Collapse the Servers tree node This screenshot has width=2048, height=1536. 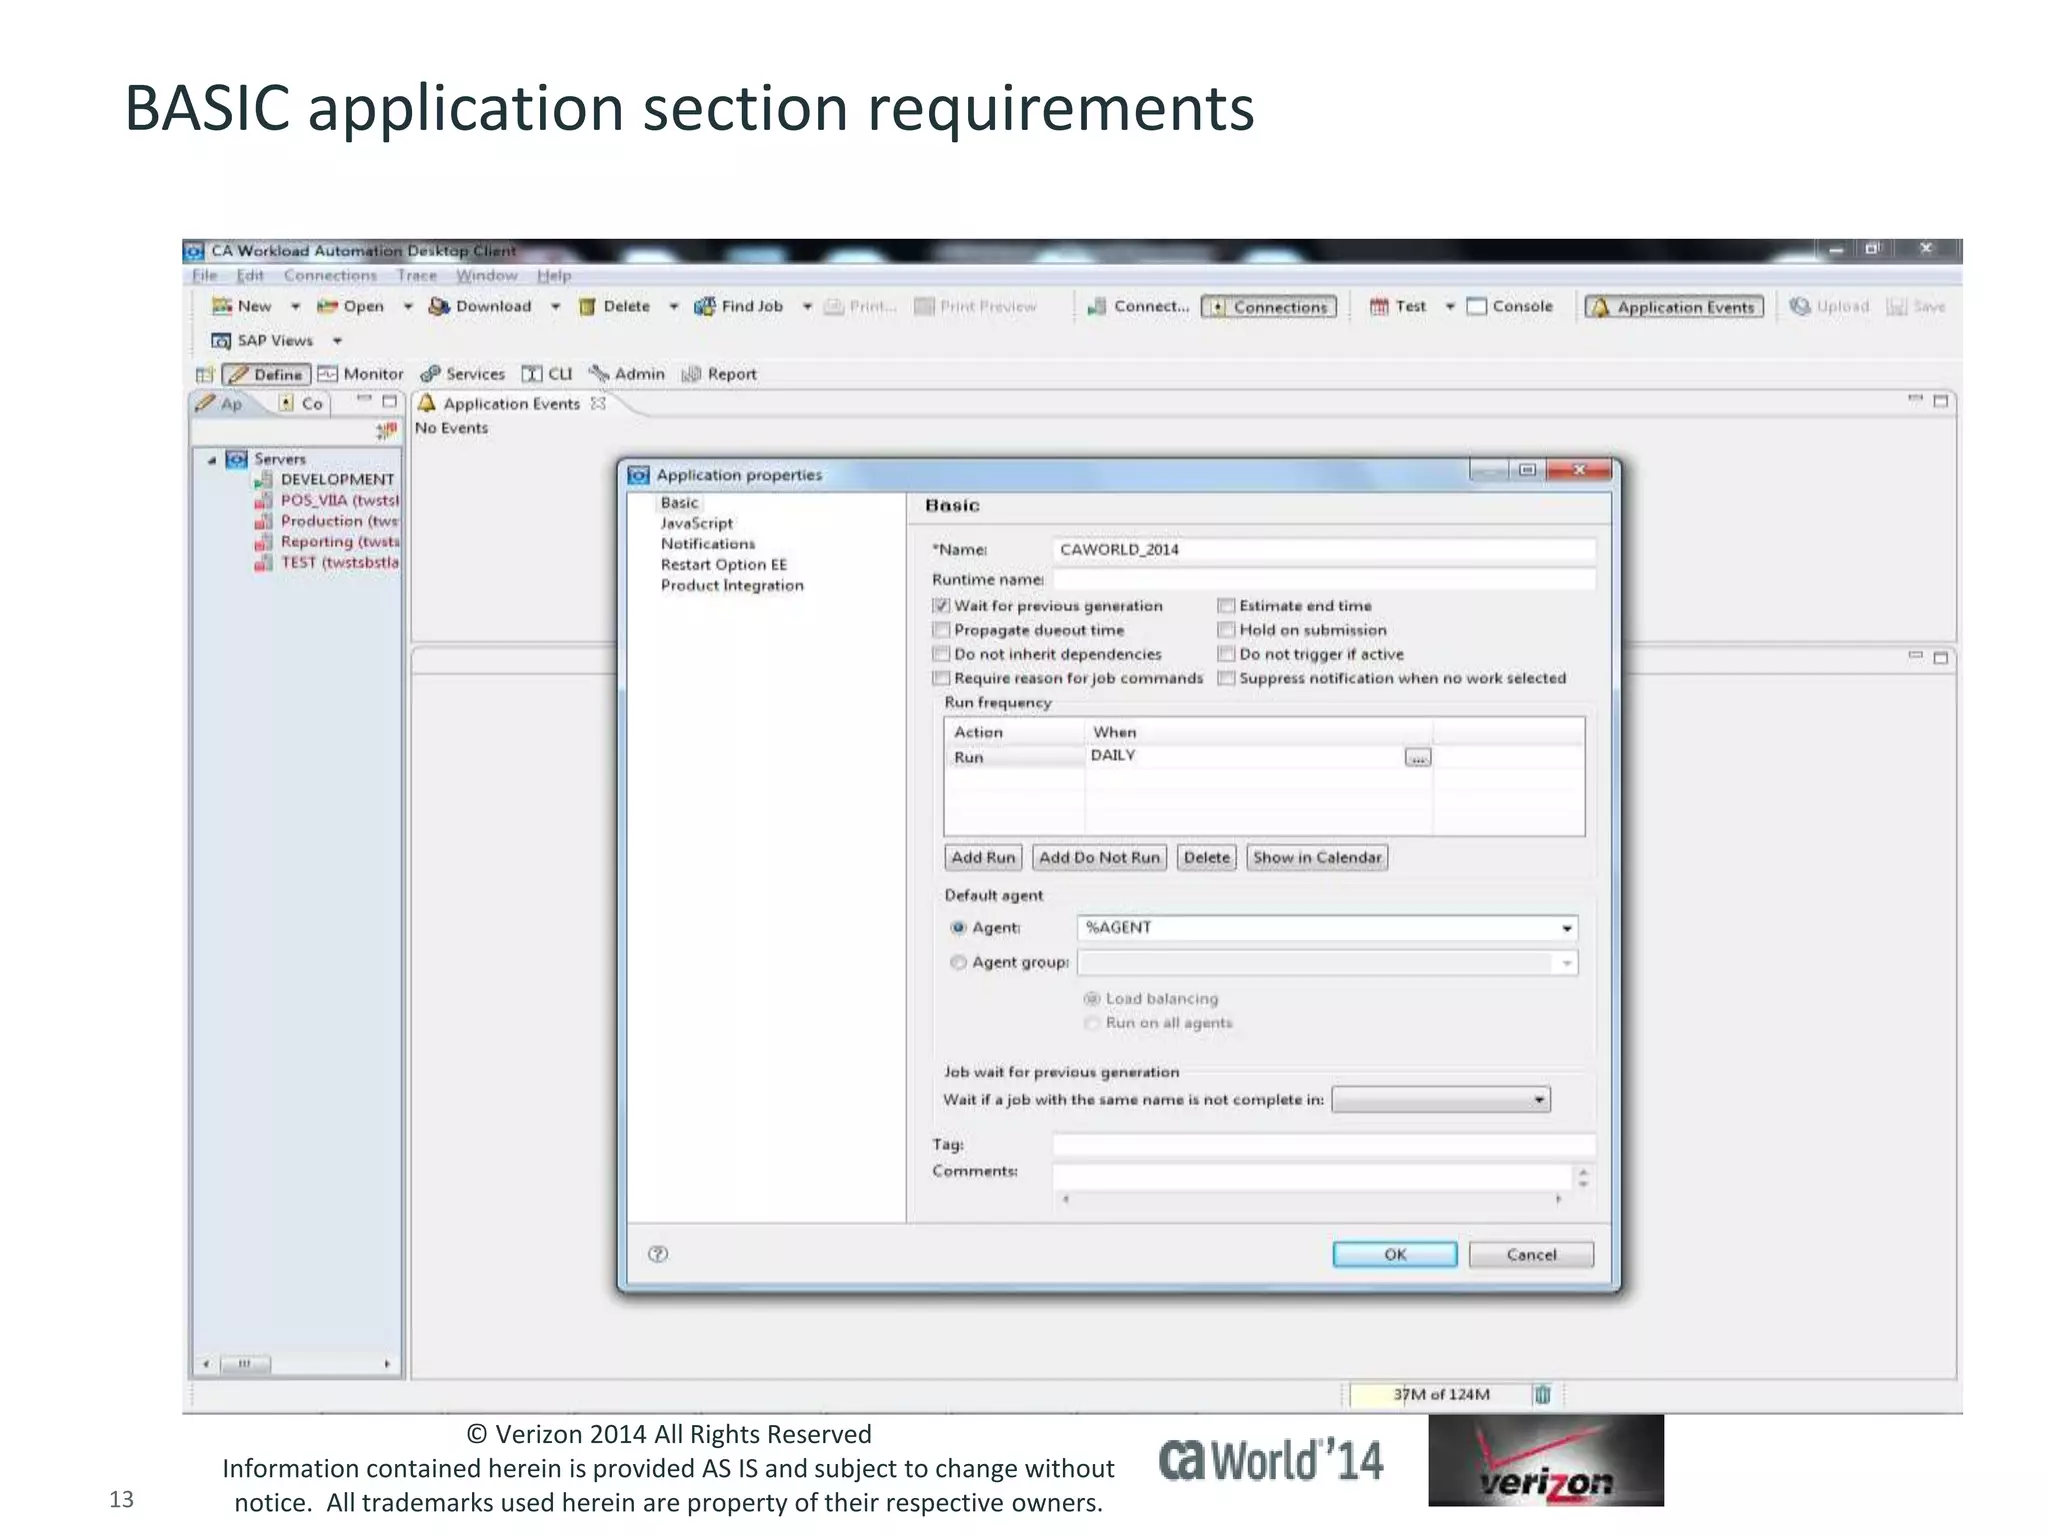coord(212,460)
